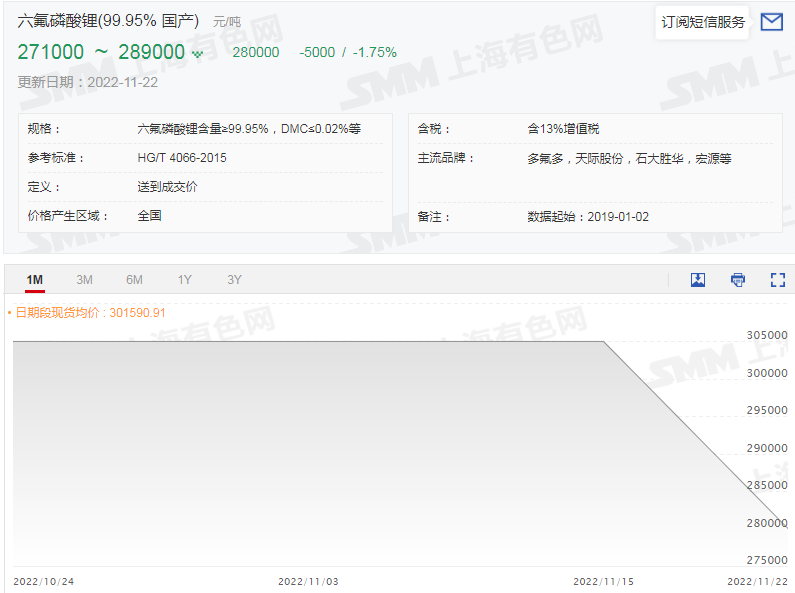This screenshot has height=593, width=795.
Task: Show the 1Y price history
Action: point(184,280)
